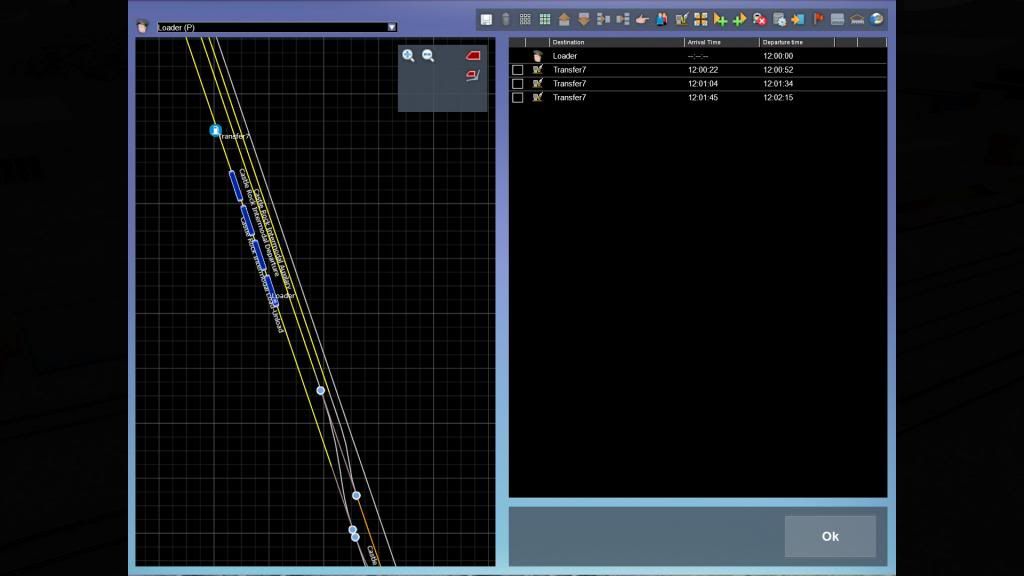
Task: Click the document with gear icon
Action: (x=779, y=20)
